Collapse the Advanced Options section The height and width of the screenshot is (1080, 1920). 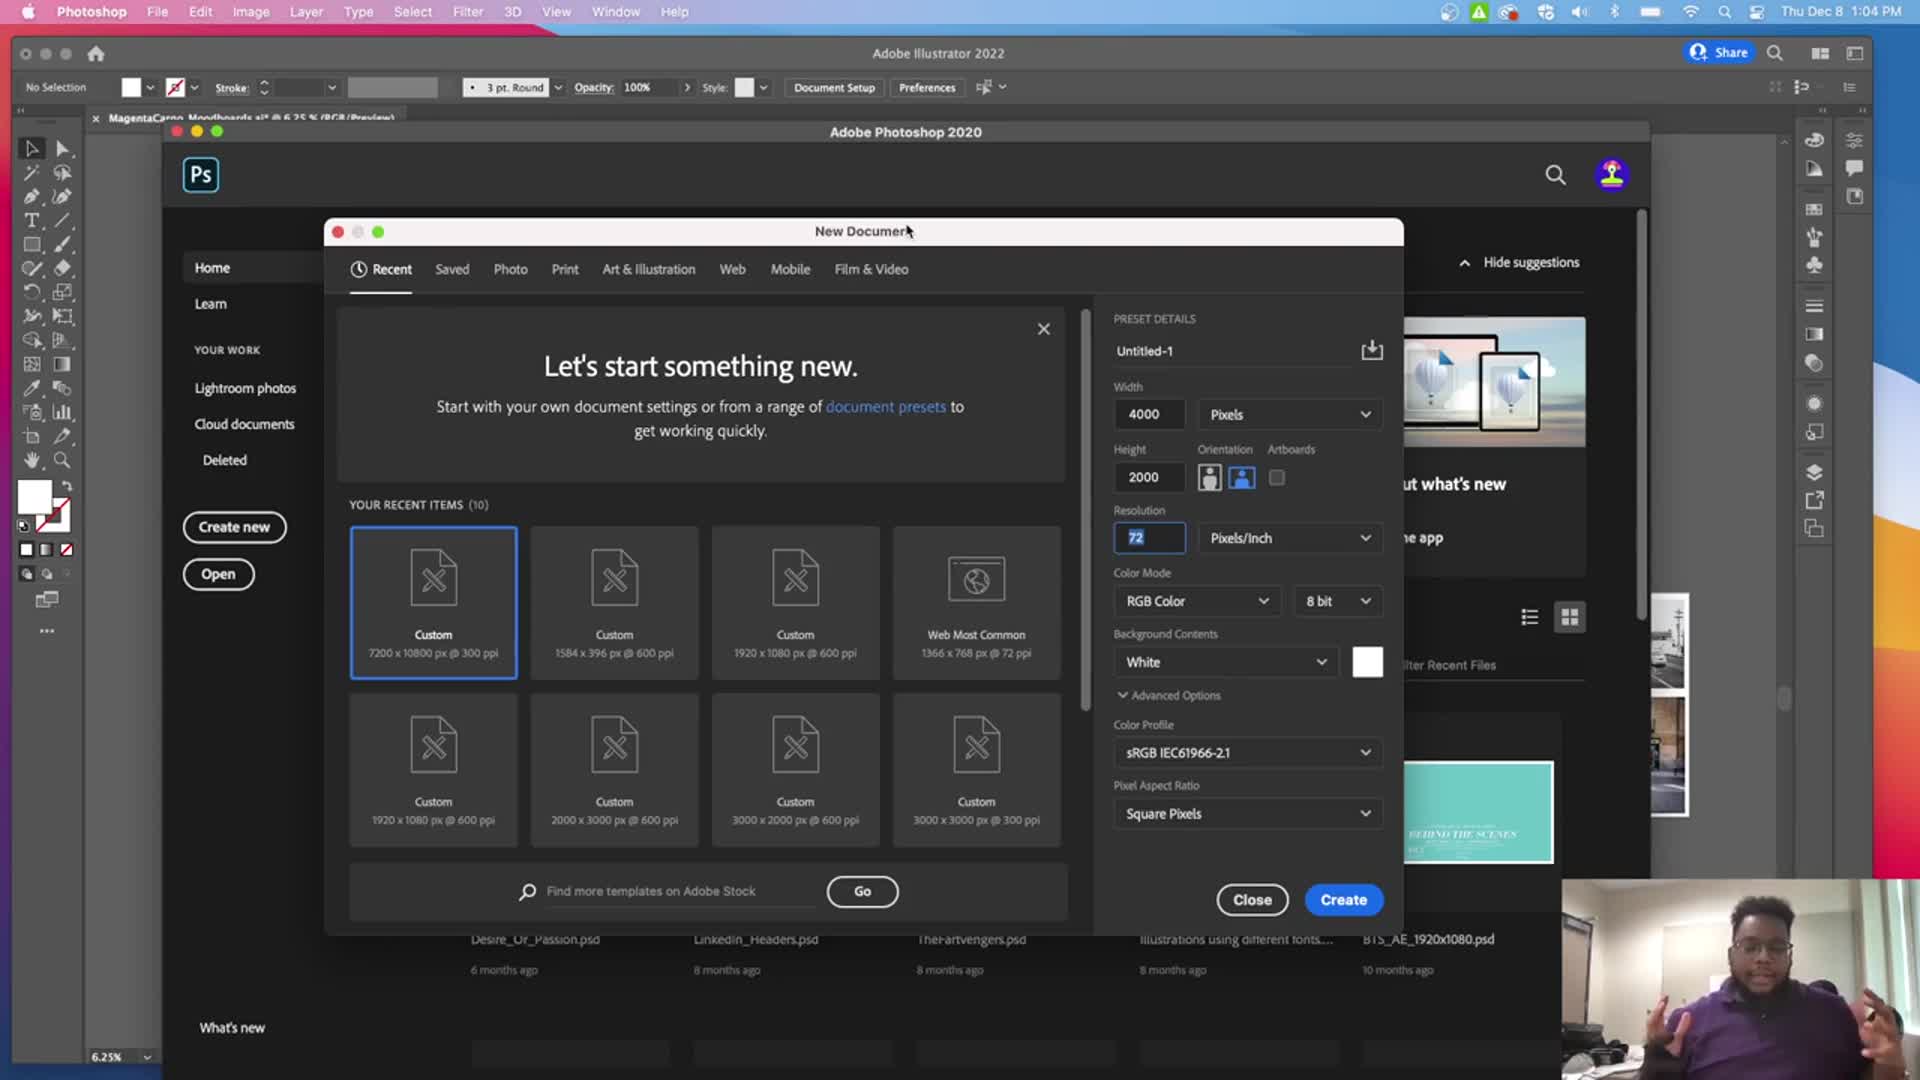click(1168, 695)
